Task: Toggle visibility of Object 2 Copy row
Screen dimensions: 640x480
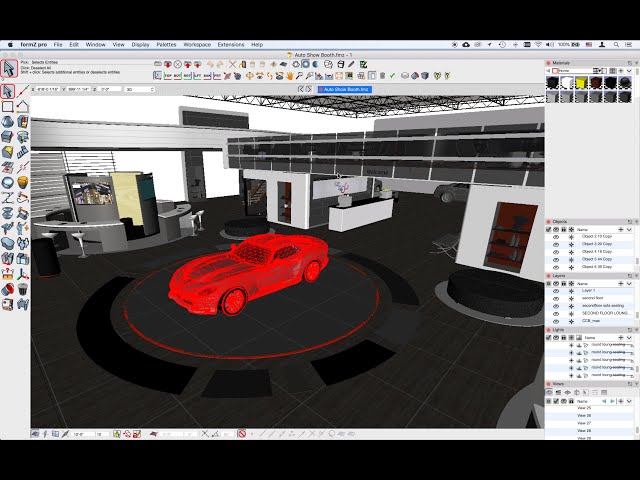Action: point(556,237)
